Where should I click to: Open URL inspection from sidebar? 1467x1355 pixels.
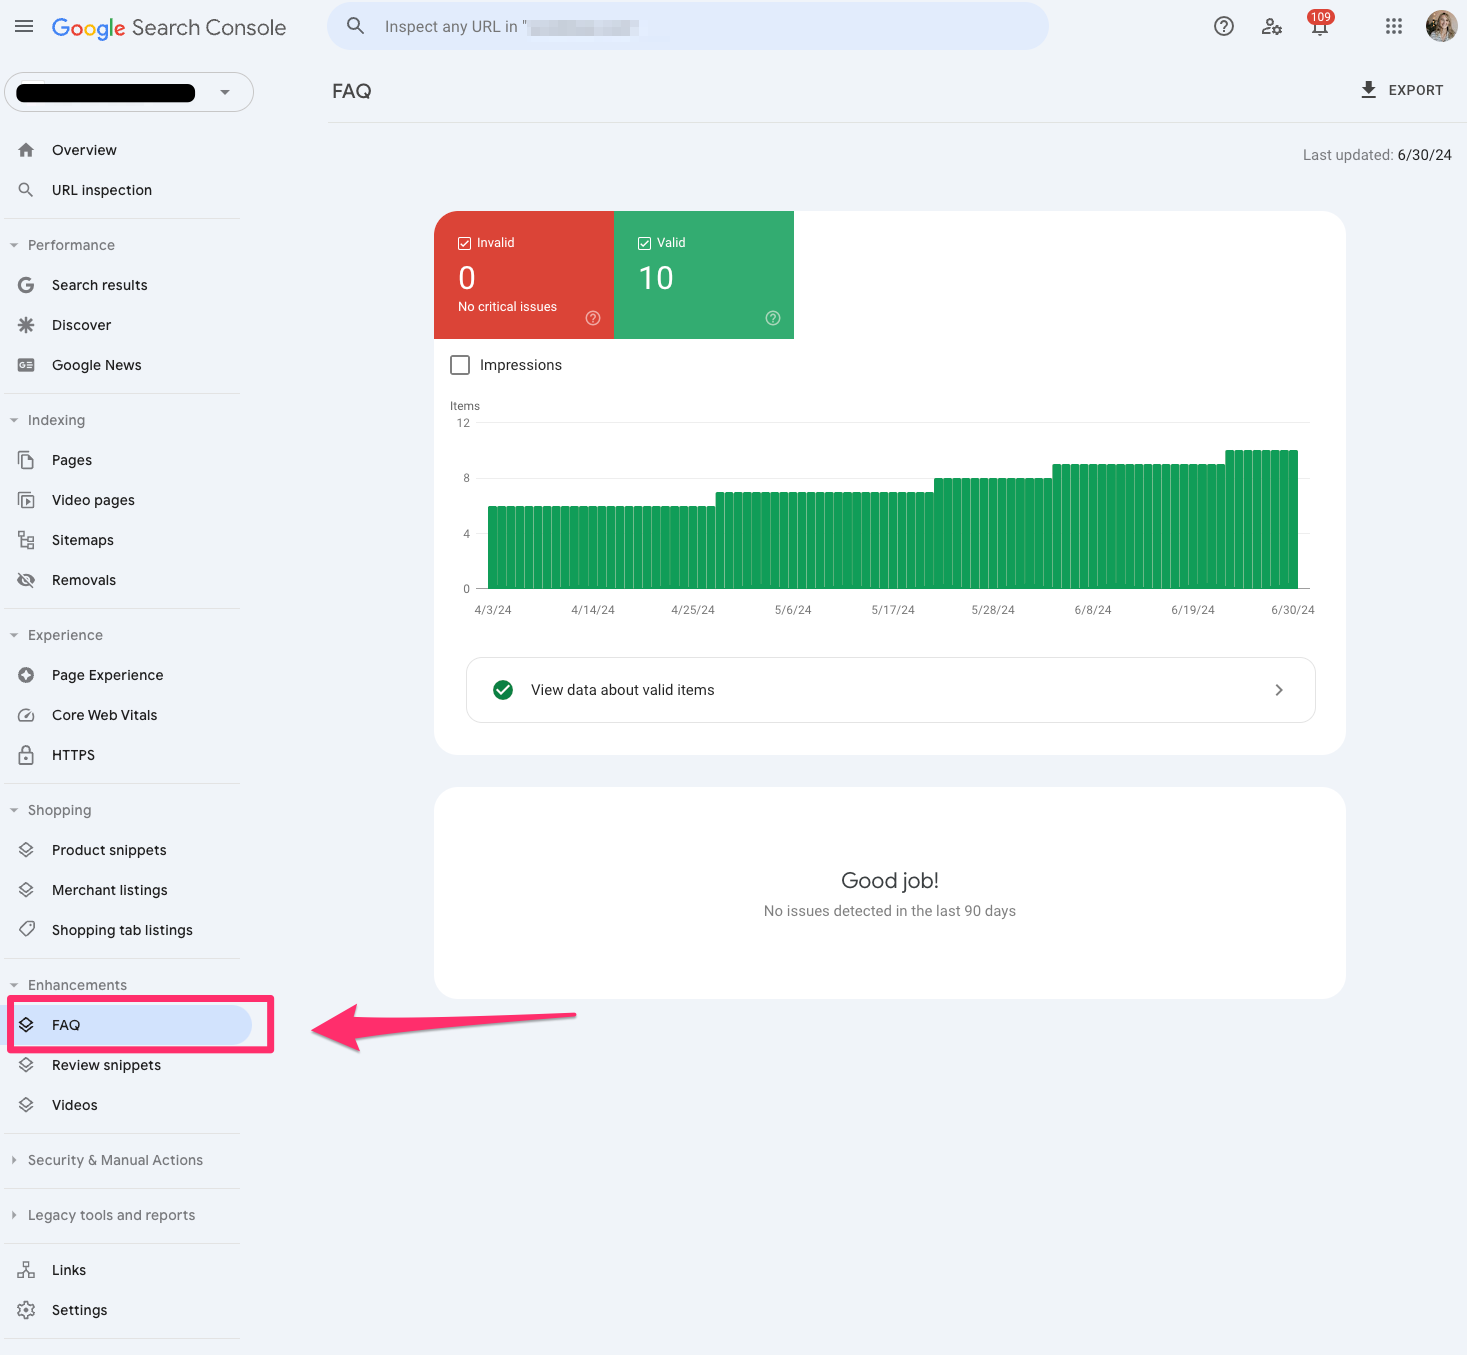click(128, 190)
